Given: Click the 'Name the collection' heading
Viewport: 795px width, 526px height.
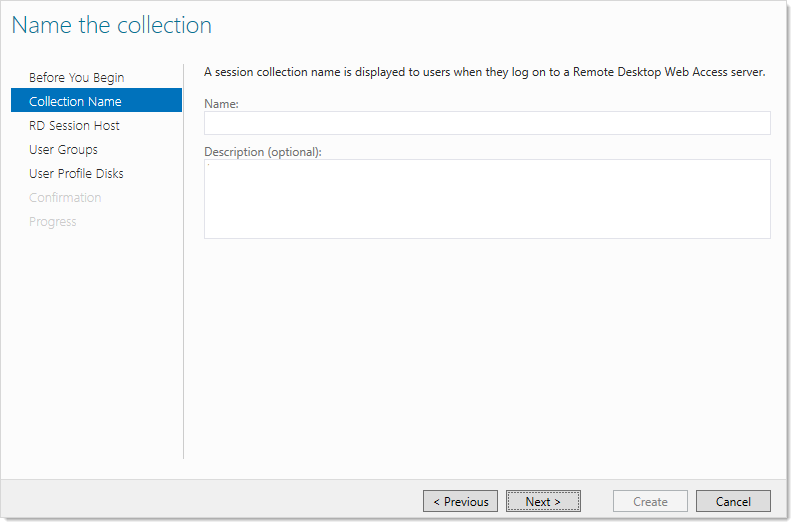Looking at the screenshot, I should coord(112,25).
